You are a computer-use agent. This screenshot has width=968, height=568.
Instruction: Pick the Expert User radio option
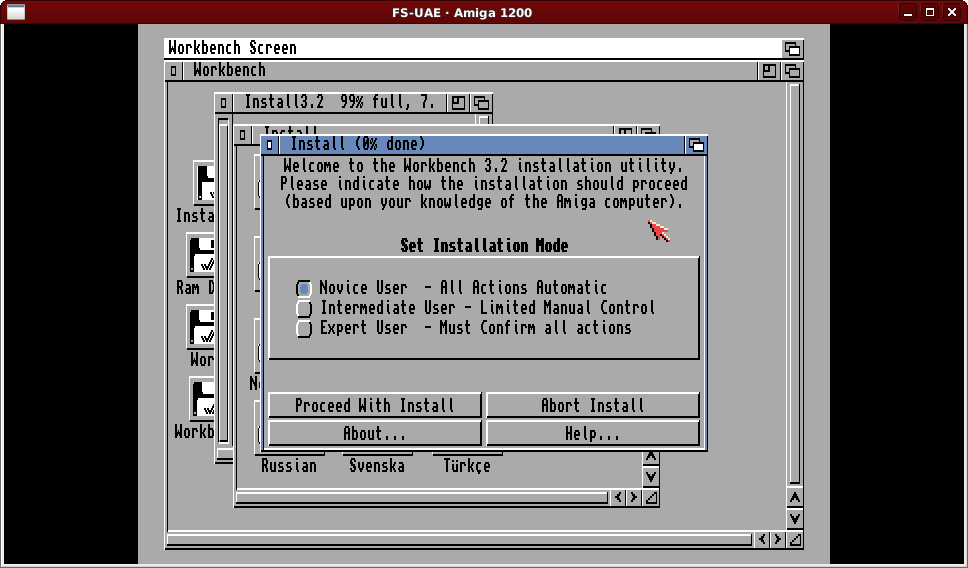coord(304,328)
